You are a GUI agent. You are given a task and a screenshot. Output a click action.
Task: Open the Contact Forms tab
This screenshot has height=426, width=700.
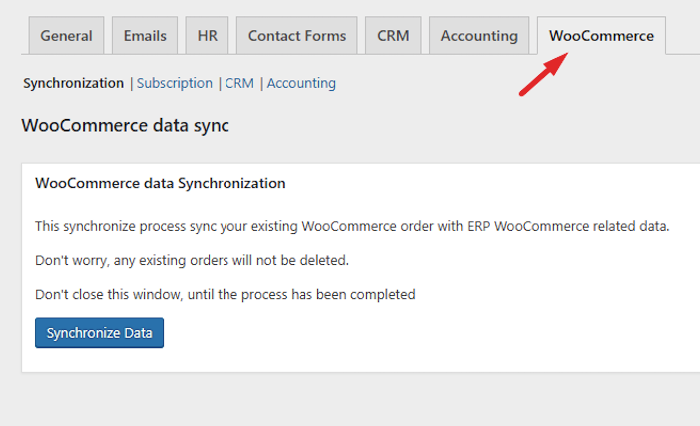point(297,36)
